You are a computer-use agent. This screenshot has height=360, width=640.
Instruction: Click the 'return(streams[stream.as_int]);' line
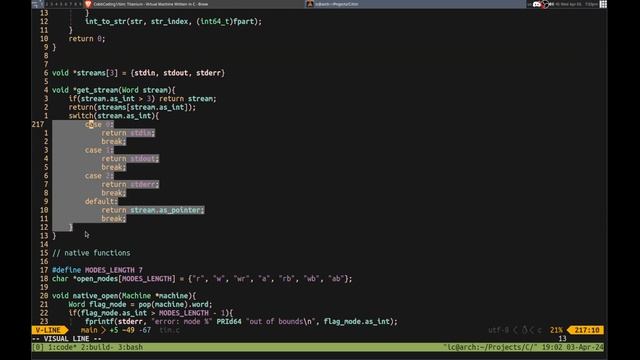click(132, 107)
